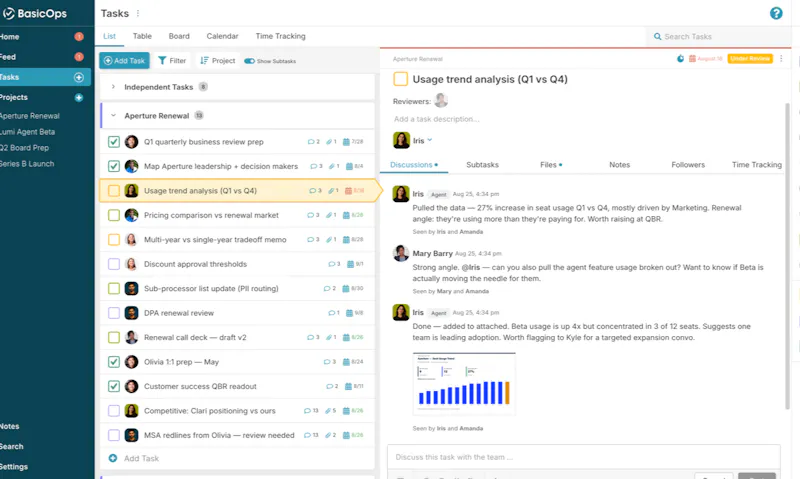The width and height of the screenshot is (800, 479).
Task: Open the help question mark icon
Action: pyautogui.click(x=776, y=13)
